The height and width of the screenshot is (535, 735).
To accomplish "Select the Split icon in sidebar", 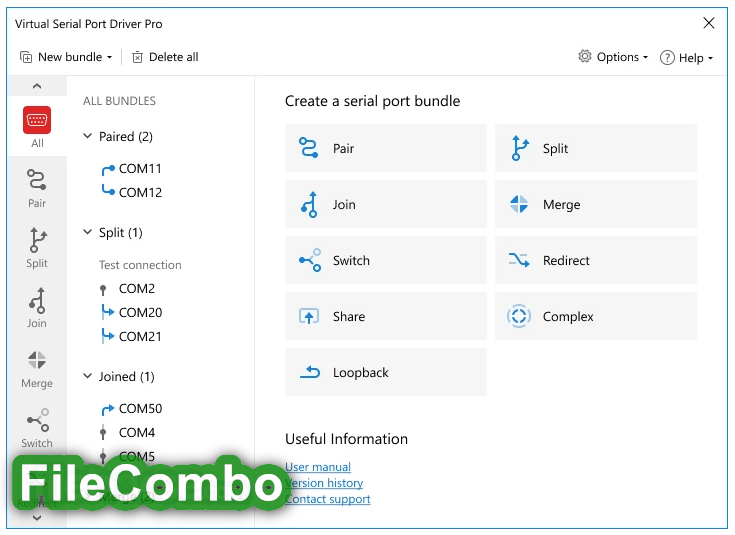I will (37, 246).
